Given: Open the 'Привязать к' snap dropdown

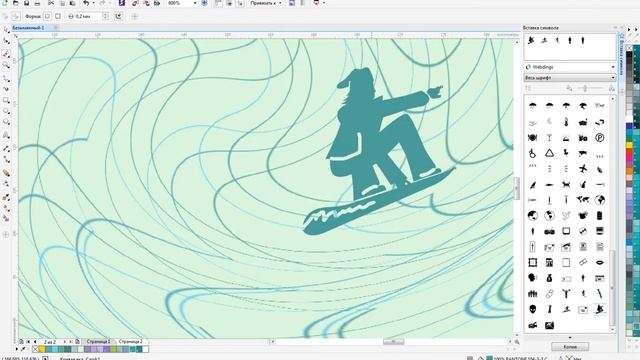Looking at the screenshot, I should pyautogui.click(x=266, y=3).
